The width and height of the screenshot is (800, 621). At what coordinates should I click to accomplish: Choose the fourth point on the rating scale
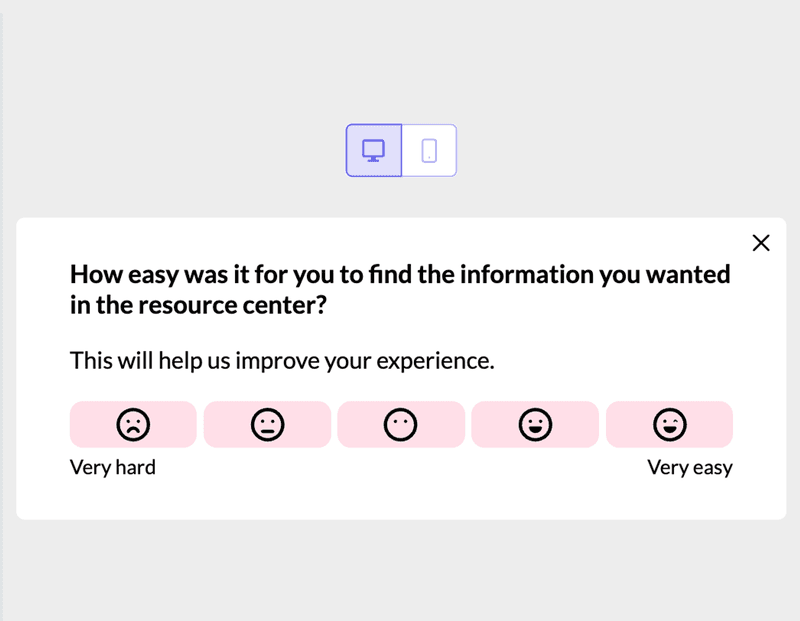[x=535, y=424]
